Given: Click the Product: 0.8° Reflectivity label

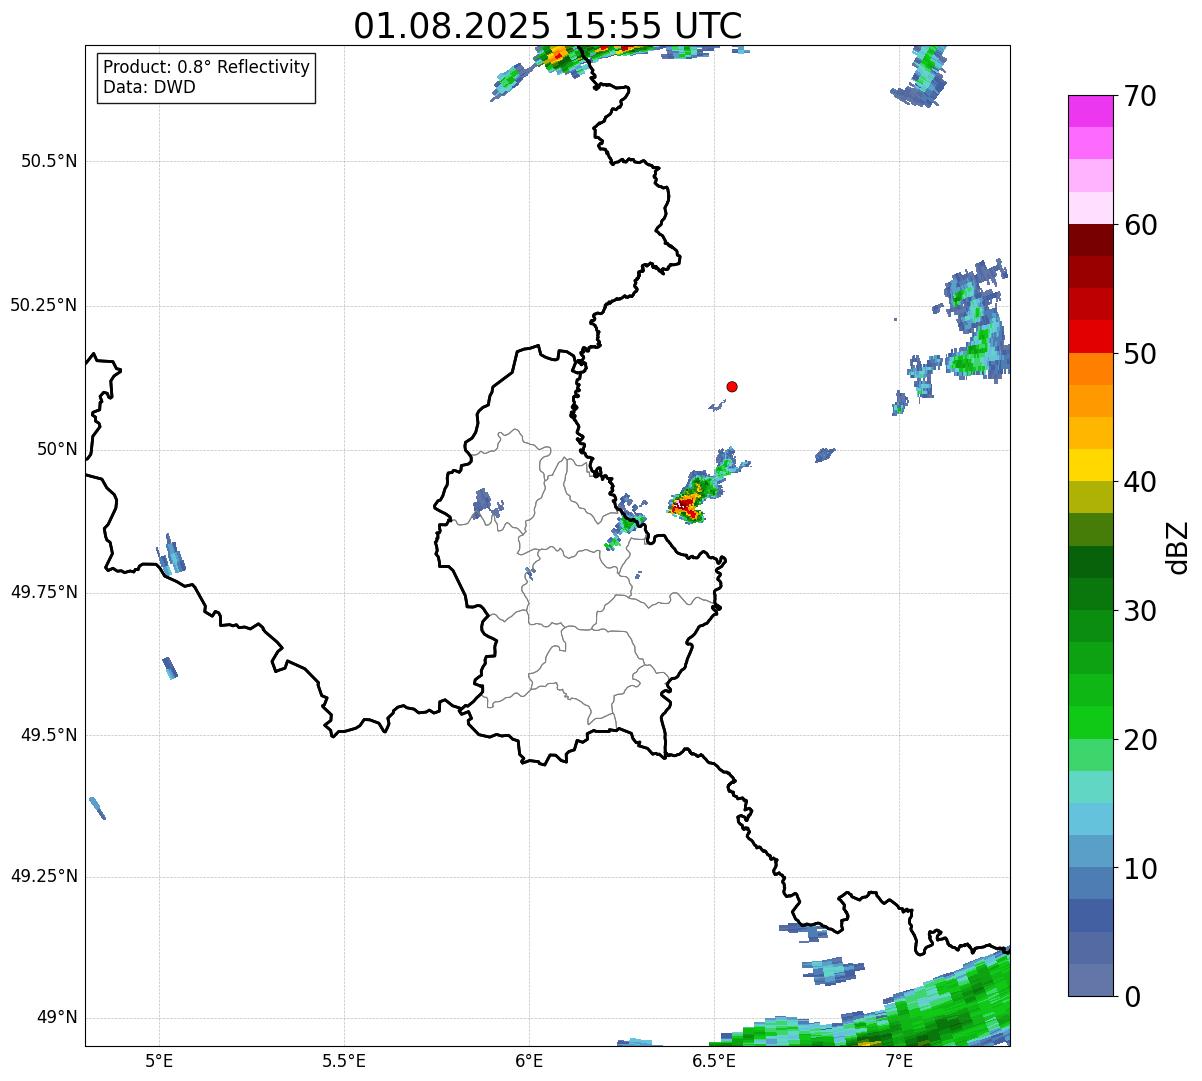Looking at the screenshot, I should tap(207, 67).
